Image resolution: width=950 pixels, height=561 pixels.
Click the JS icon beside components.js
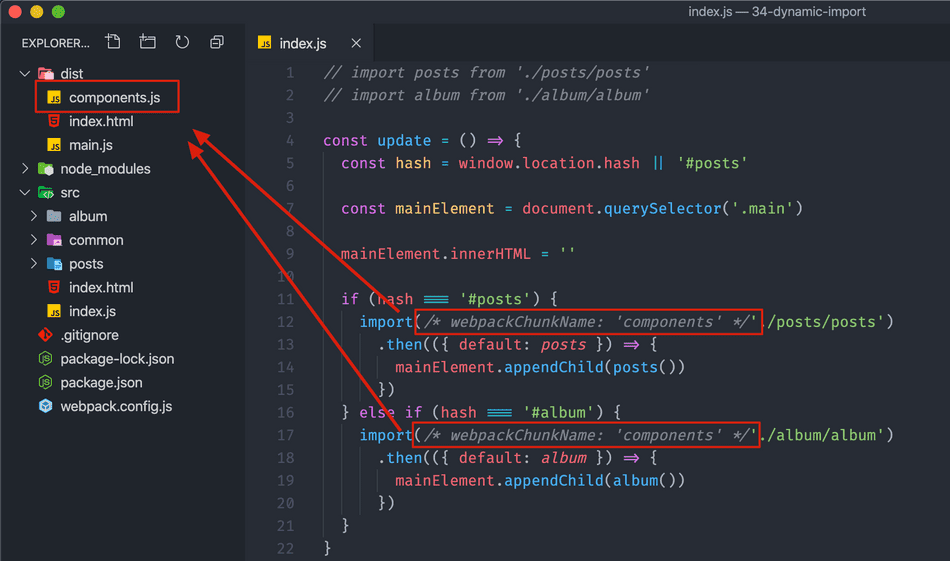click(54, 98)
